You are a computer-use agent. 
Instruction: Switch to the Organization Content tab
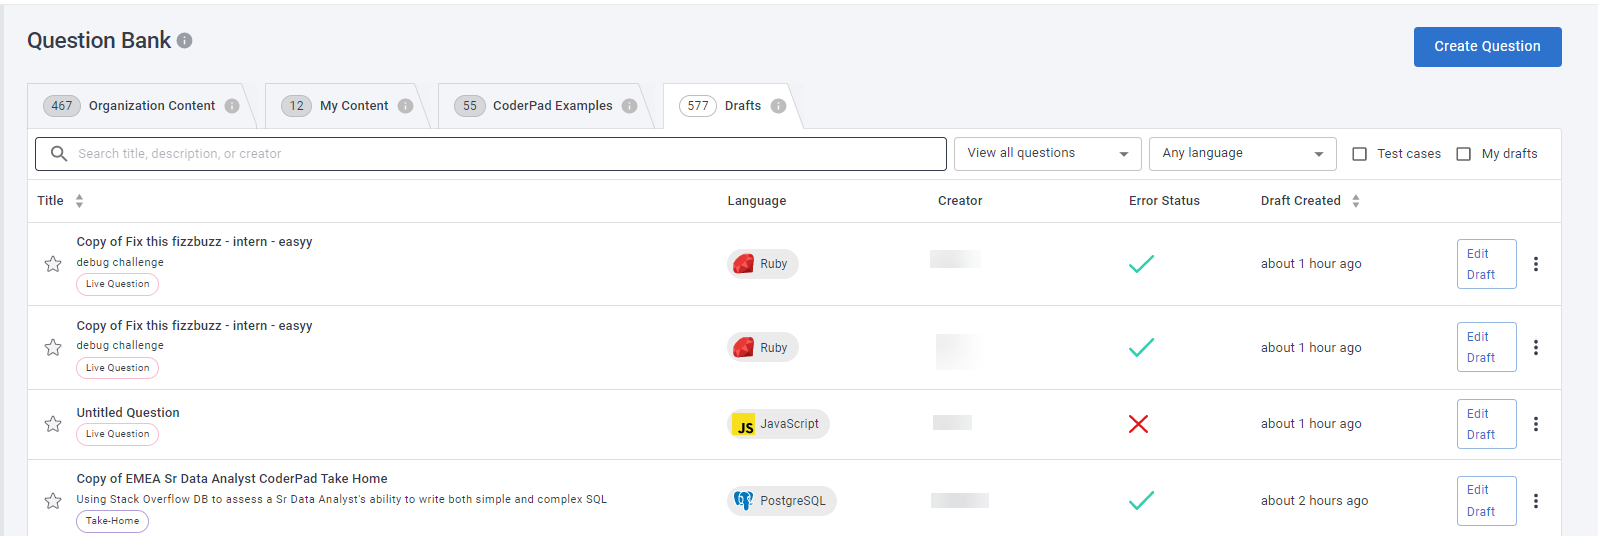click(151, 106)
